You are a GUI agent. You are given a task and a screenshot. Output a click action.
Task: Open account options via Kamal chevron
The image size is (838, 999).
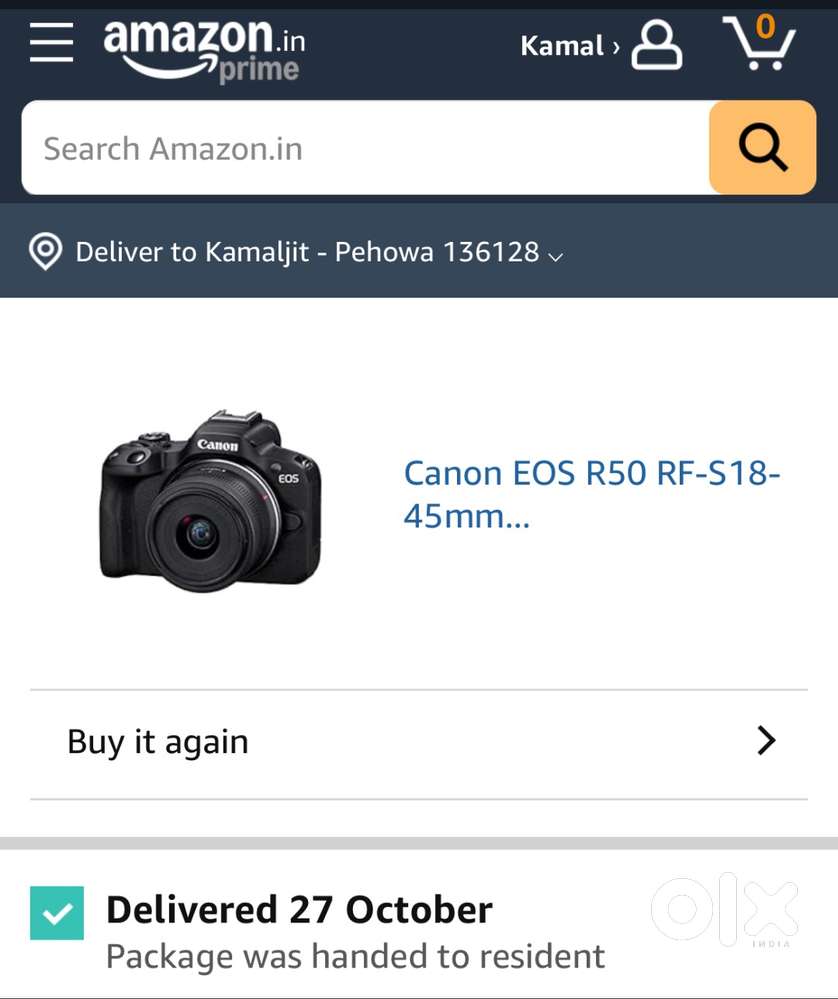(615, 47)
